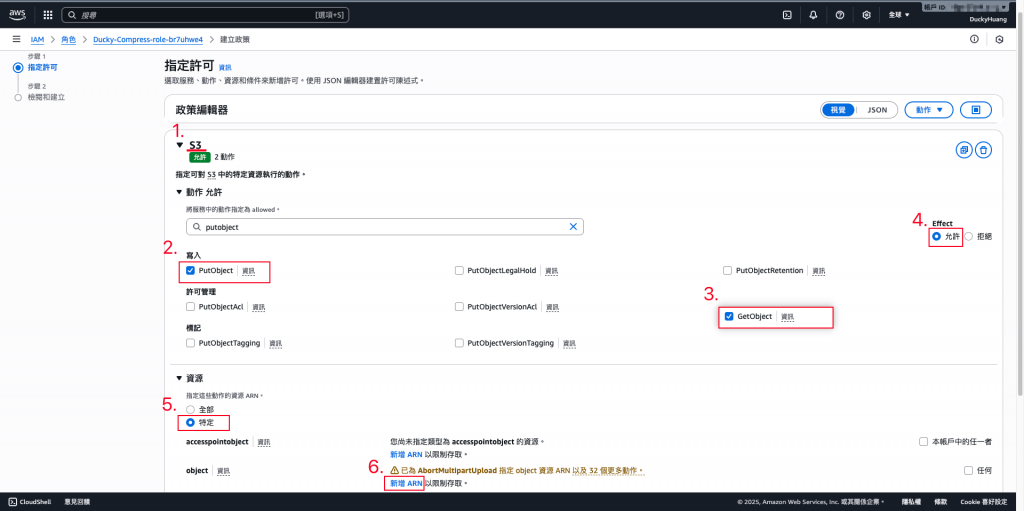
Task: Open Cookie 喜好設定 in the footer
Action: pyautogui.click(x=986, y=502)
